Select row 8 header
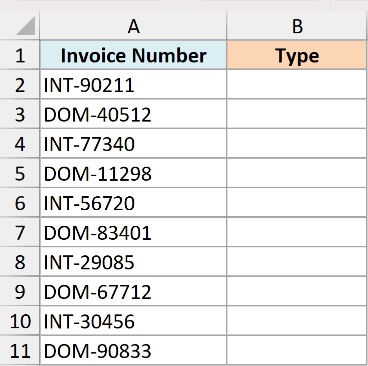This screenshot has height=366, width=368. tap(20, 262)
